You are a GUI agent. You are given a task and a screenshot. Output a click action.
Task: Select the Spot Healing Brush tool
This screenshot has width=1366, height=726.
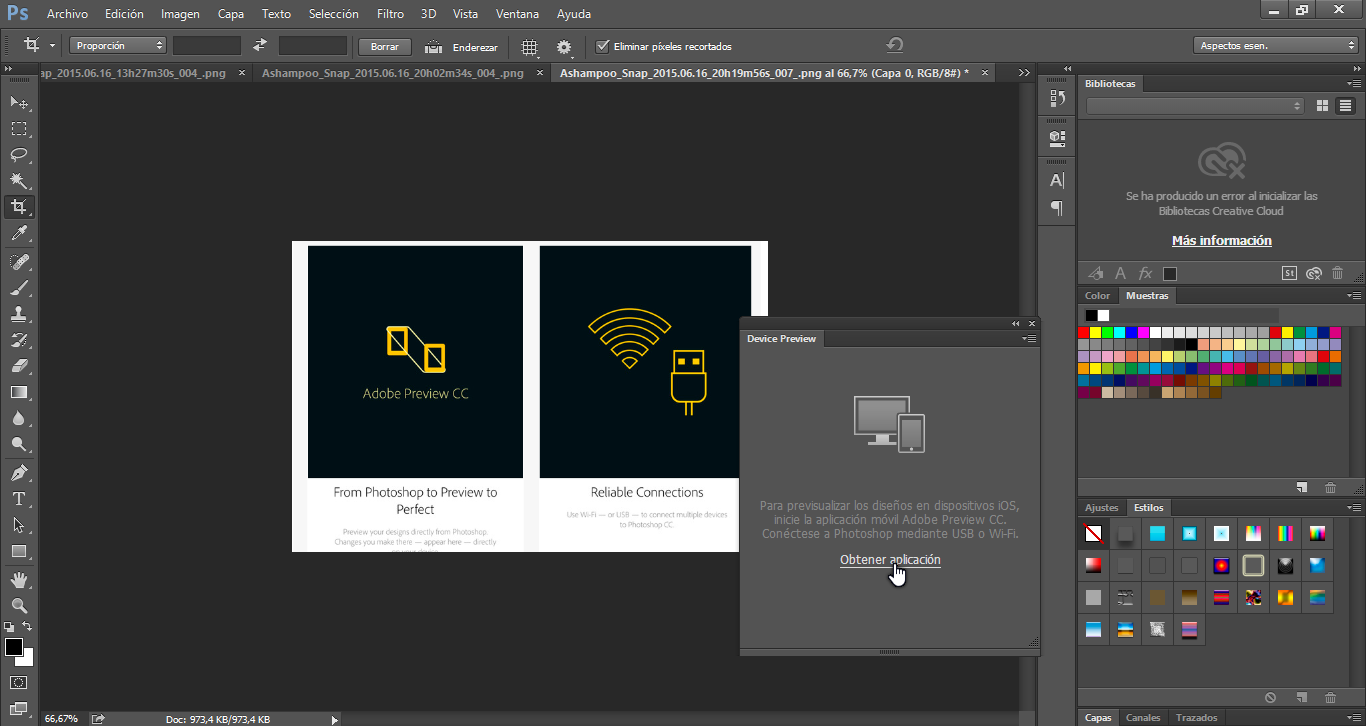click(19, 262)
